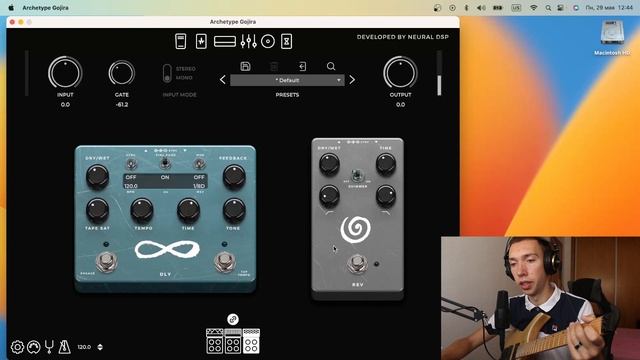640x360 pixels.
Task: Select the third amp icon at the bottom
Action: (251, 341)
